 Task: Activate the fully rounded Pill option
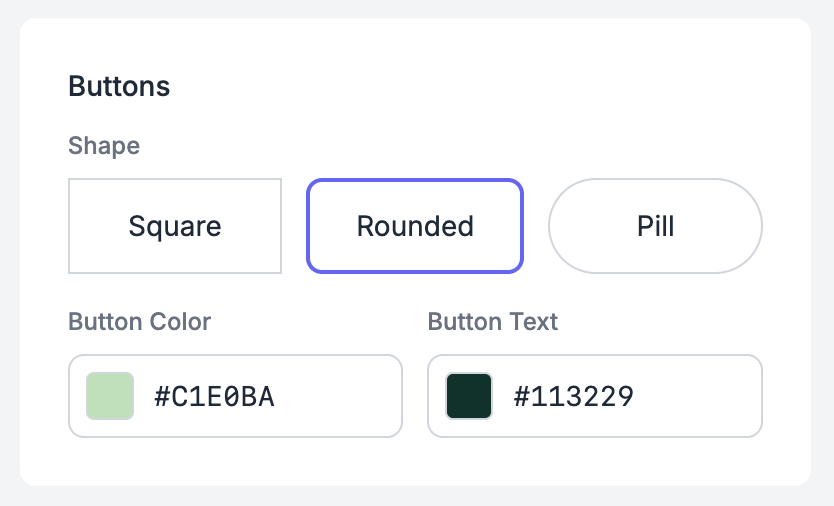click(x=655, y=226)
